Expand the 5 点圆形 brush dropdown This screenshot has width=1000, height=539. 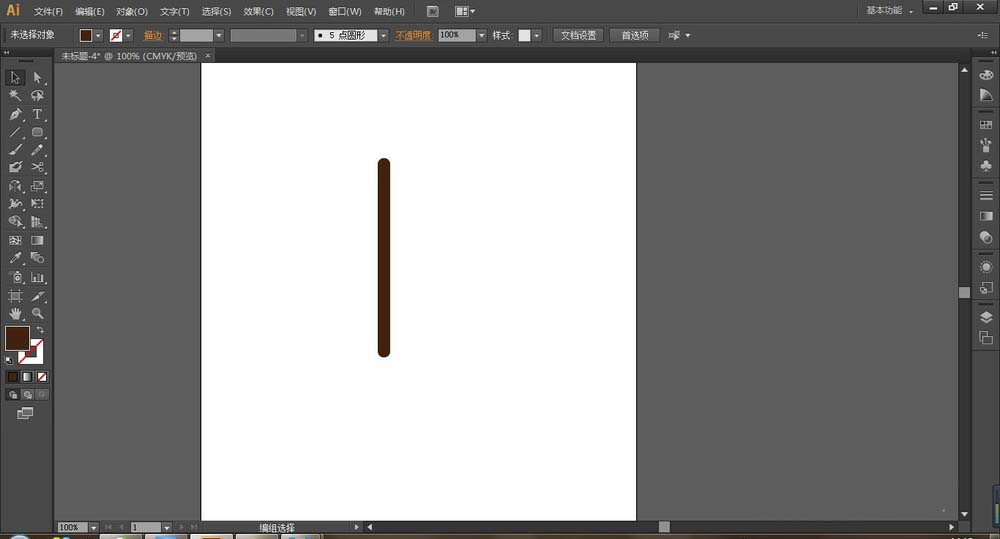click(382, 35)
